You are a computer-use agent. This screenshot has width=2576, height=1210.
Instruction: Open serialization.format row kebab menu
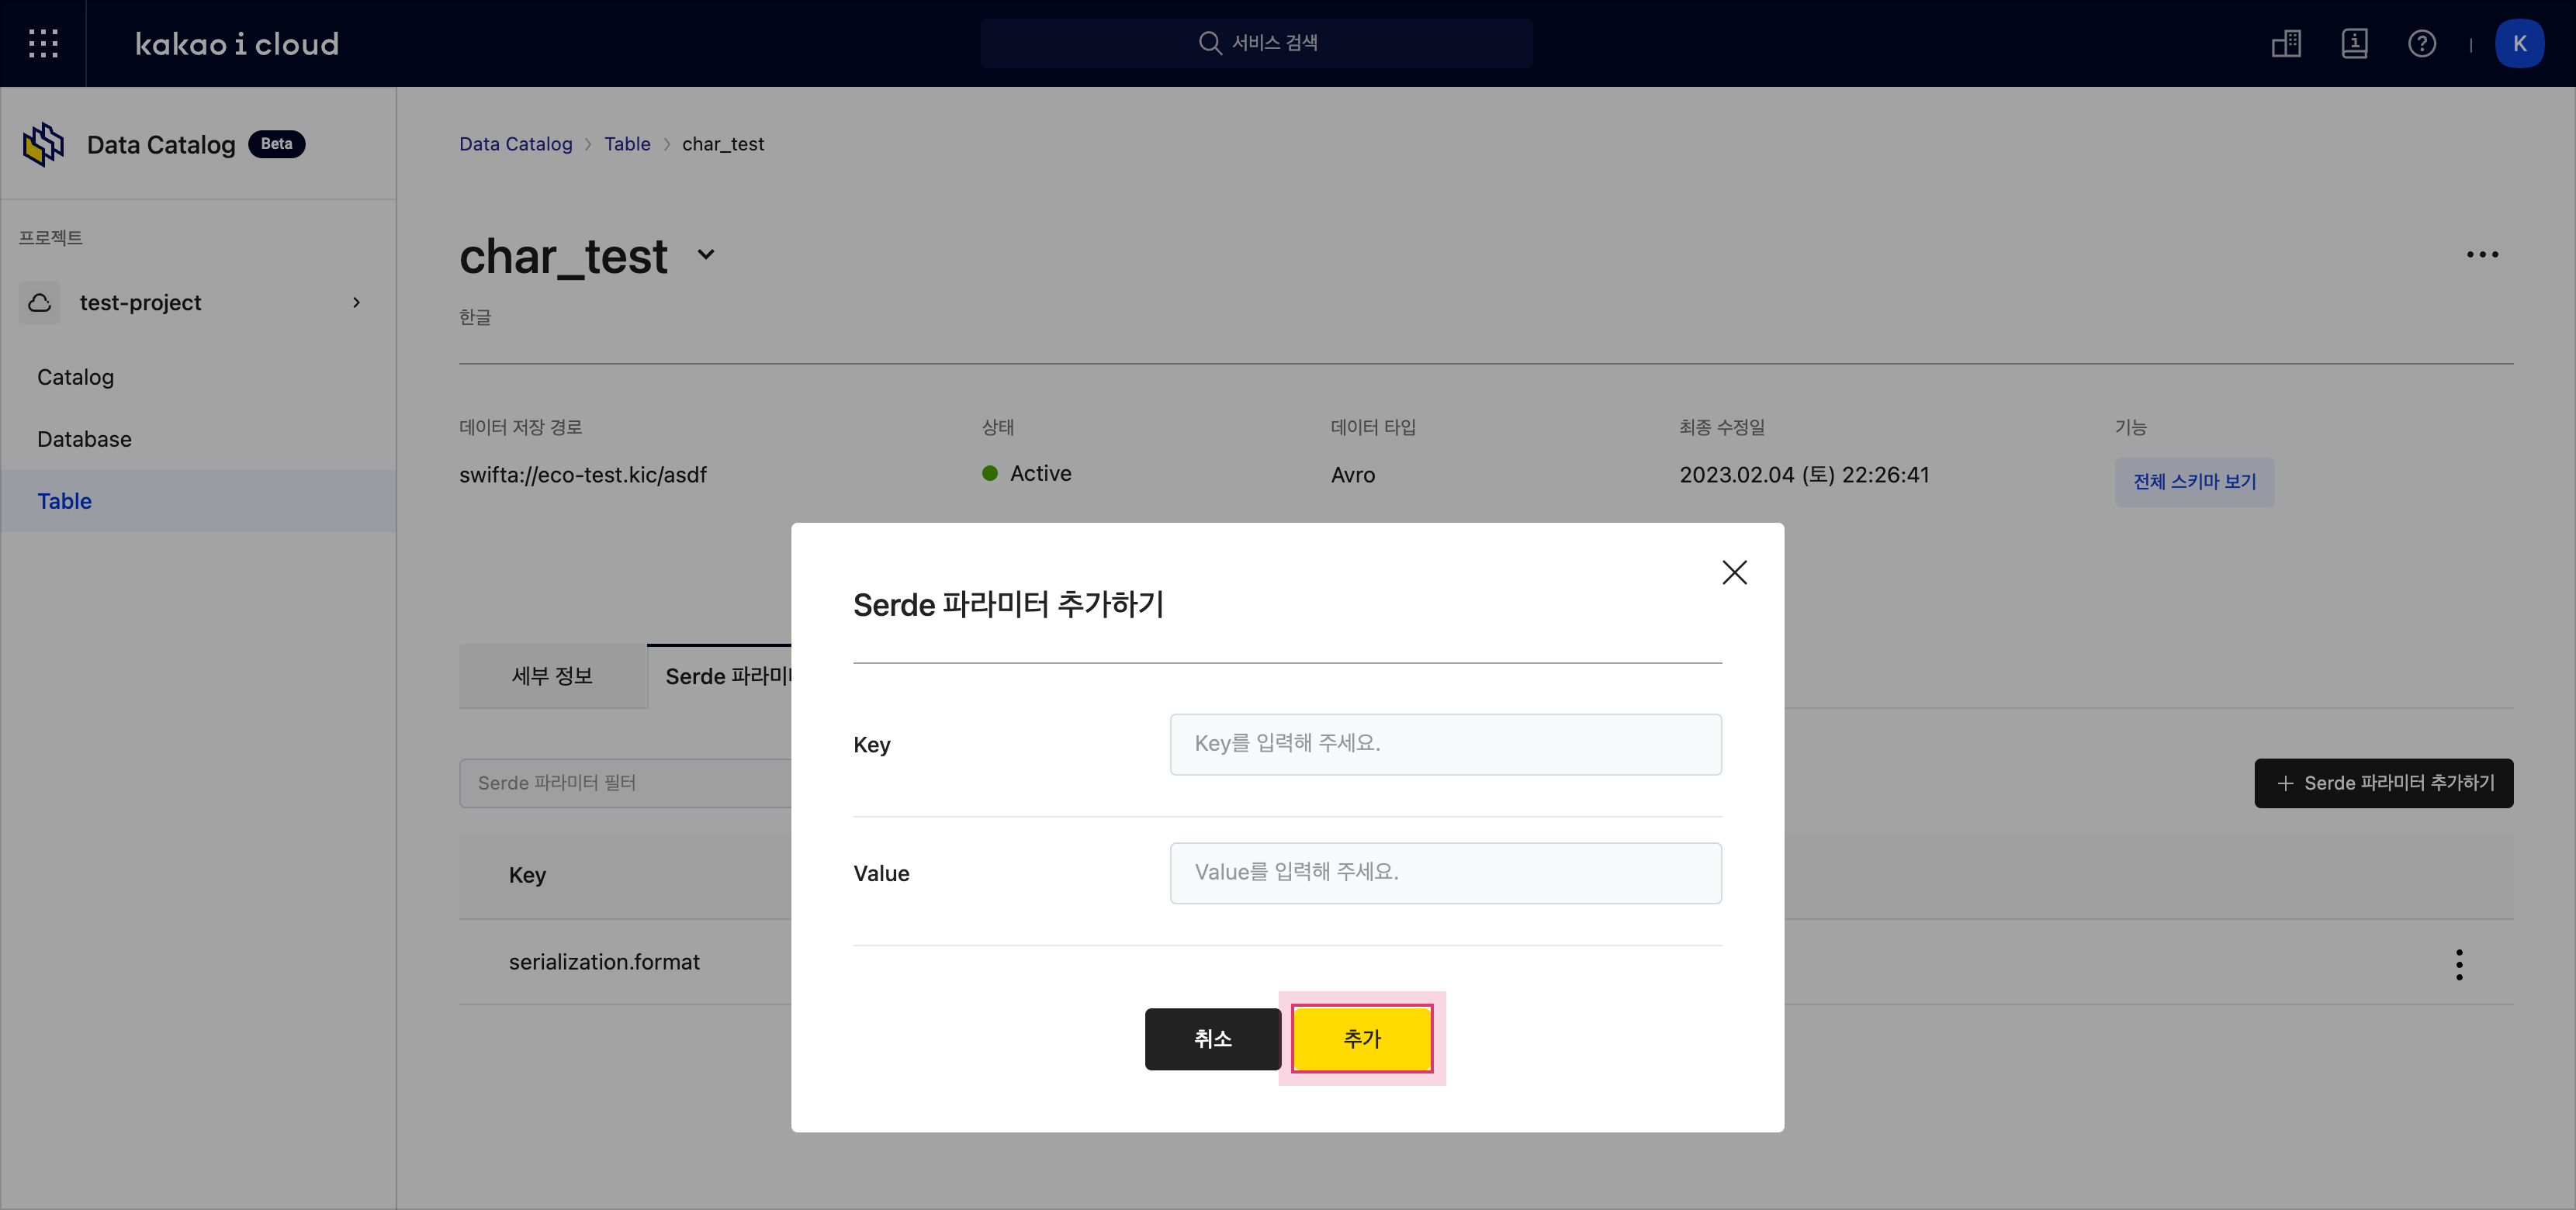(2459, 964)
